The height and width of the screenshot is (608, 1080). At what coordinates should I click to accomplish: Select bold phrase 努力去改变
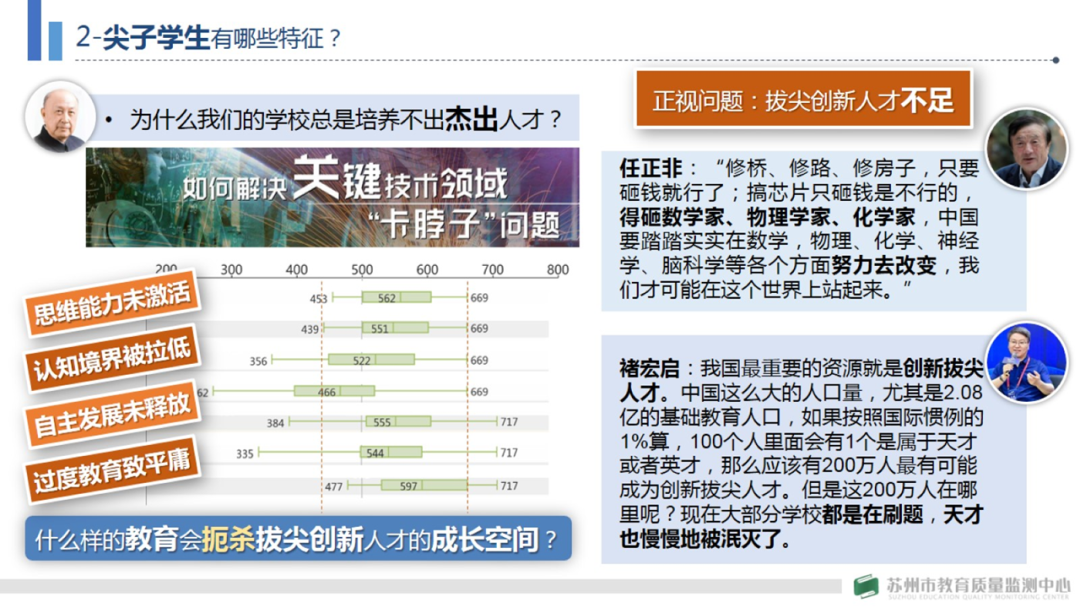tap(884, 265)
